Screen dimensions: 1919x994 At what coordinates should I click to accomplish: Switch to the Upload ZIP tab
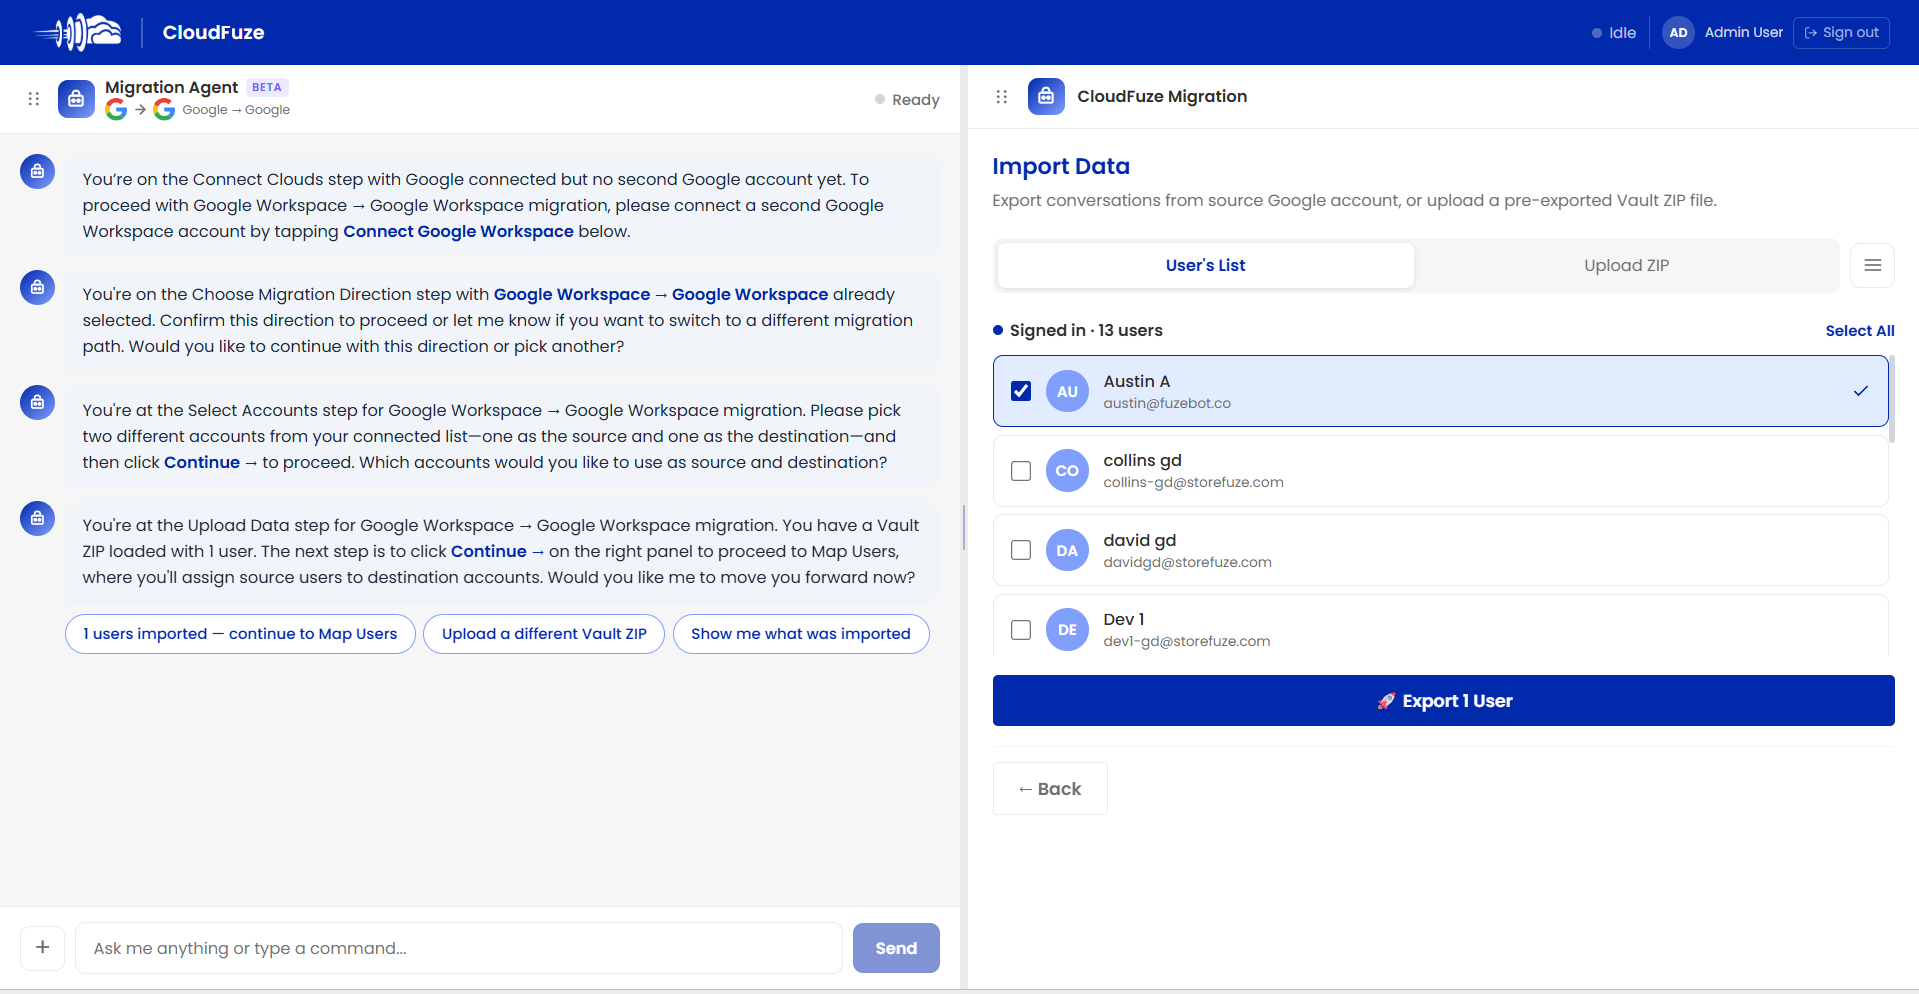tap(1626, 265)
